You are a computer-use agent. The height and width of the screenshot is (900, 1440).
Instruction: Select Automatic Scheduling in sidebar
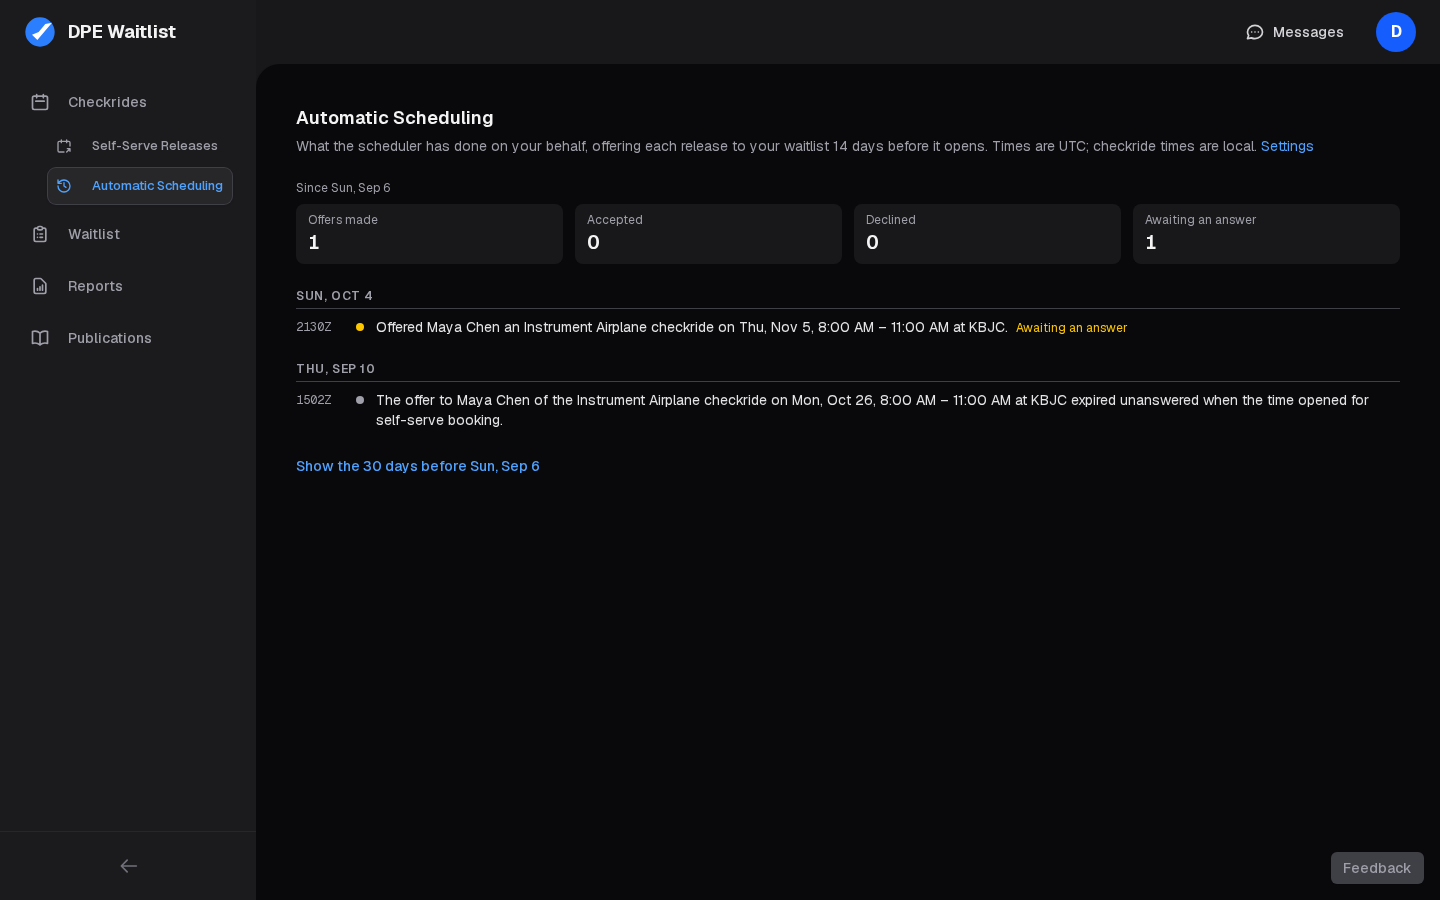point(140,186)
